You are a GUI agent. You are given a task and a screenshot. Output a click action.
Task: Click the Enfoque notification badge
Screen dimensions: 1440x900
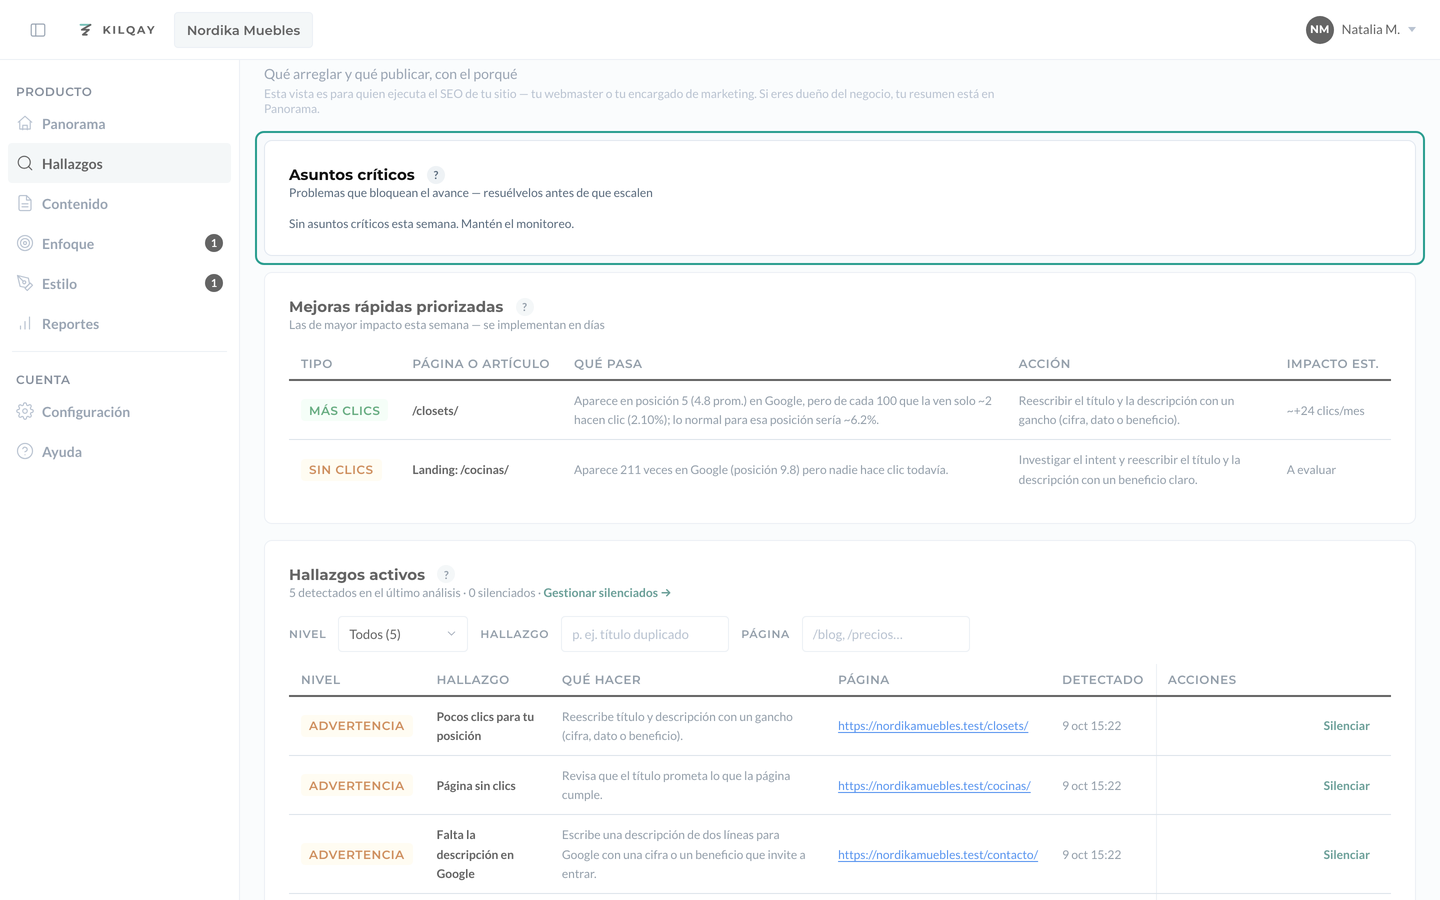(214, 243)
